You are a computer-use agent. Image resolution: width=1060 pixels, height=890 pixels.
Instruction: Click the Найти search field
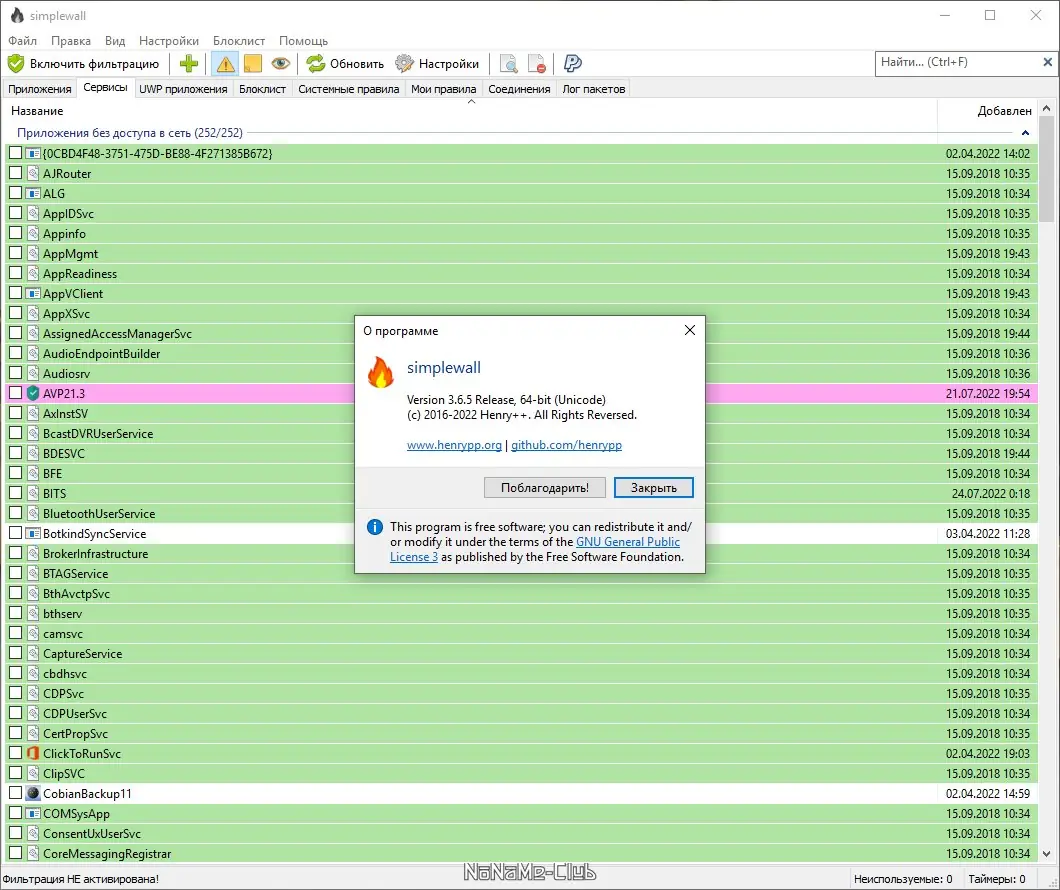(x=959, y=62)
